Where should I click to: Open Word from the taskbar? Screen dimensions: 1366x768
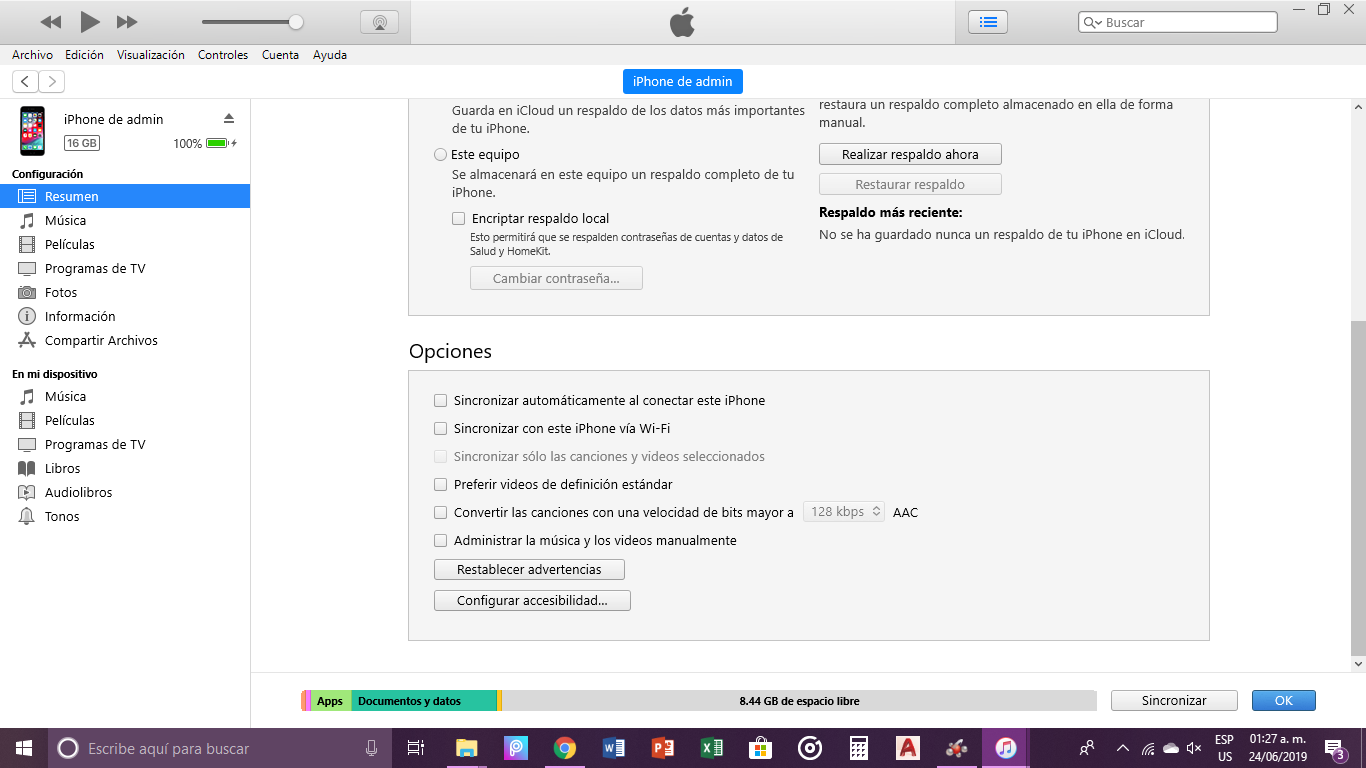tap(614, 748)
